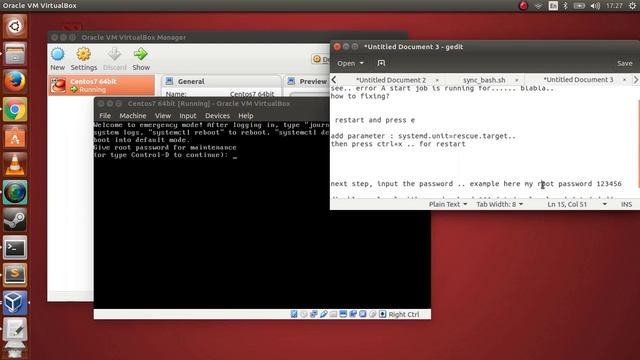Open the View menu of the VM window

[162, 116]
